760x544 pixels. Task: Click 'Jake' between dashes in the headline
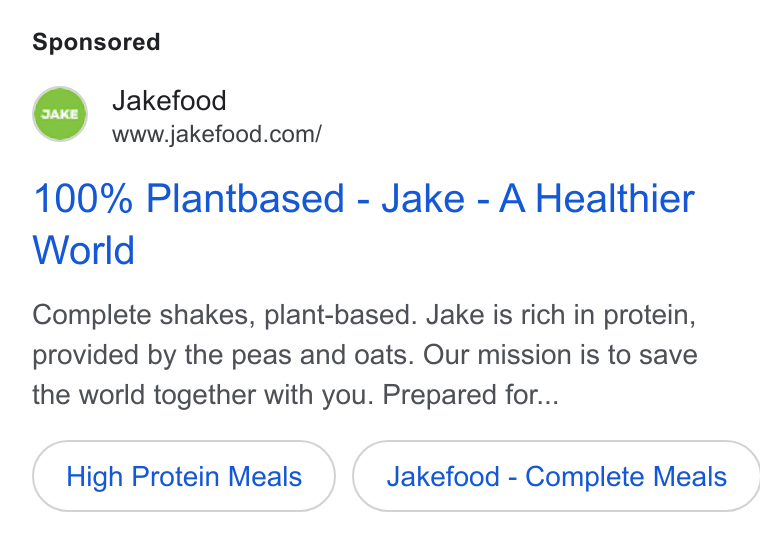coord(423,199)
